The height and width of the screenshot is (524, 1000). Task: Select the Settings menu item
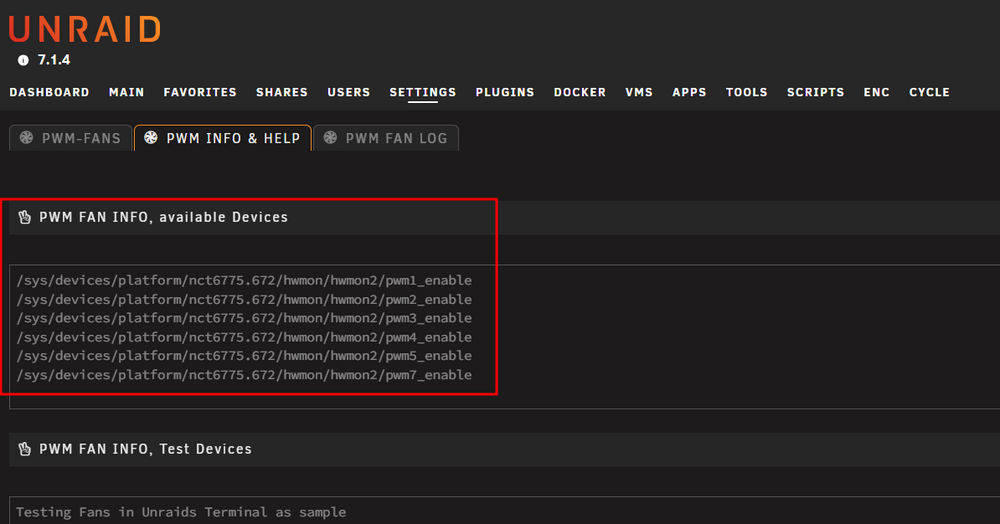coord(423,92)
